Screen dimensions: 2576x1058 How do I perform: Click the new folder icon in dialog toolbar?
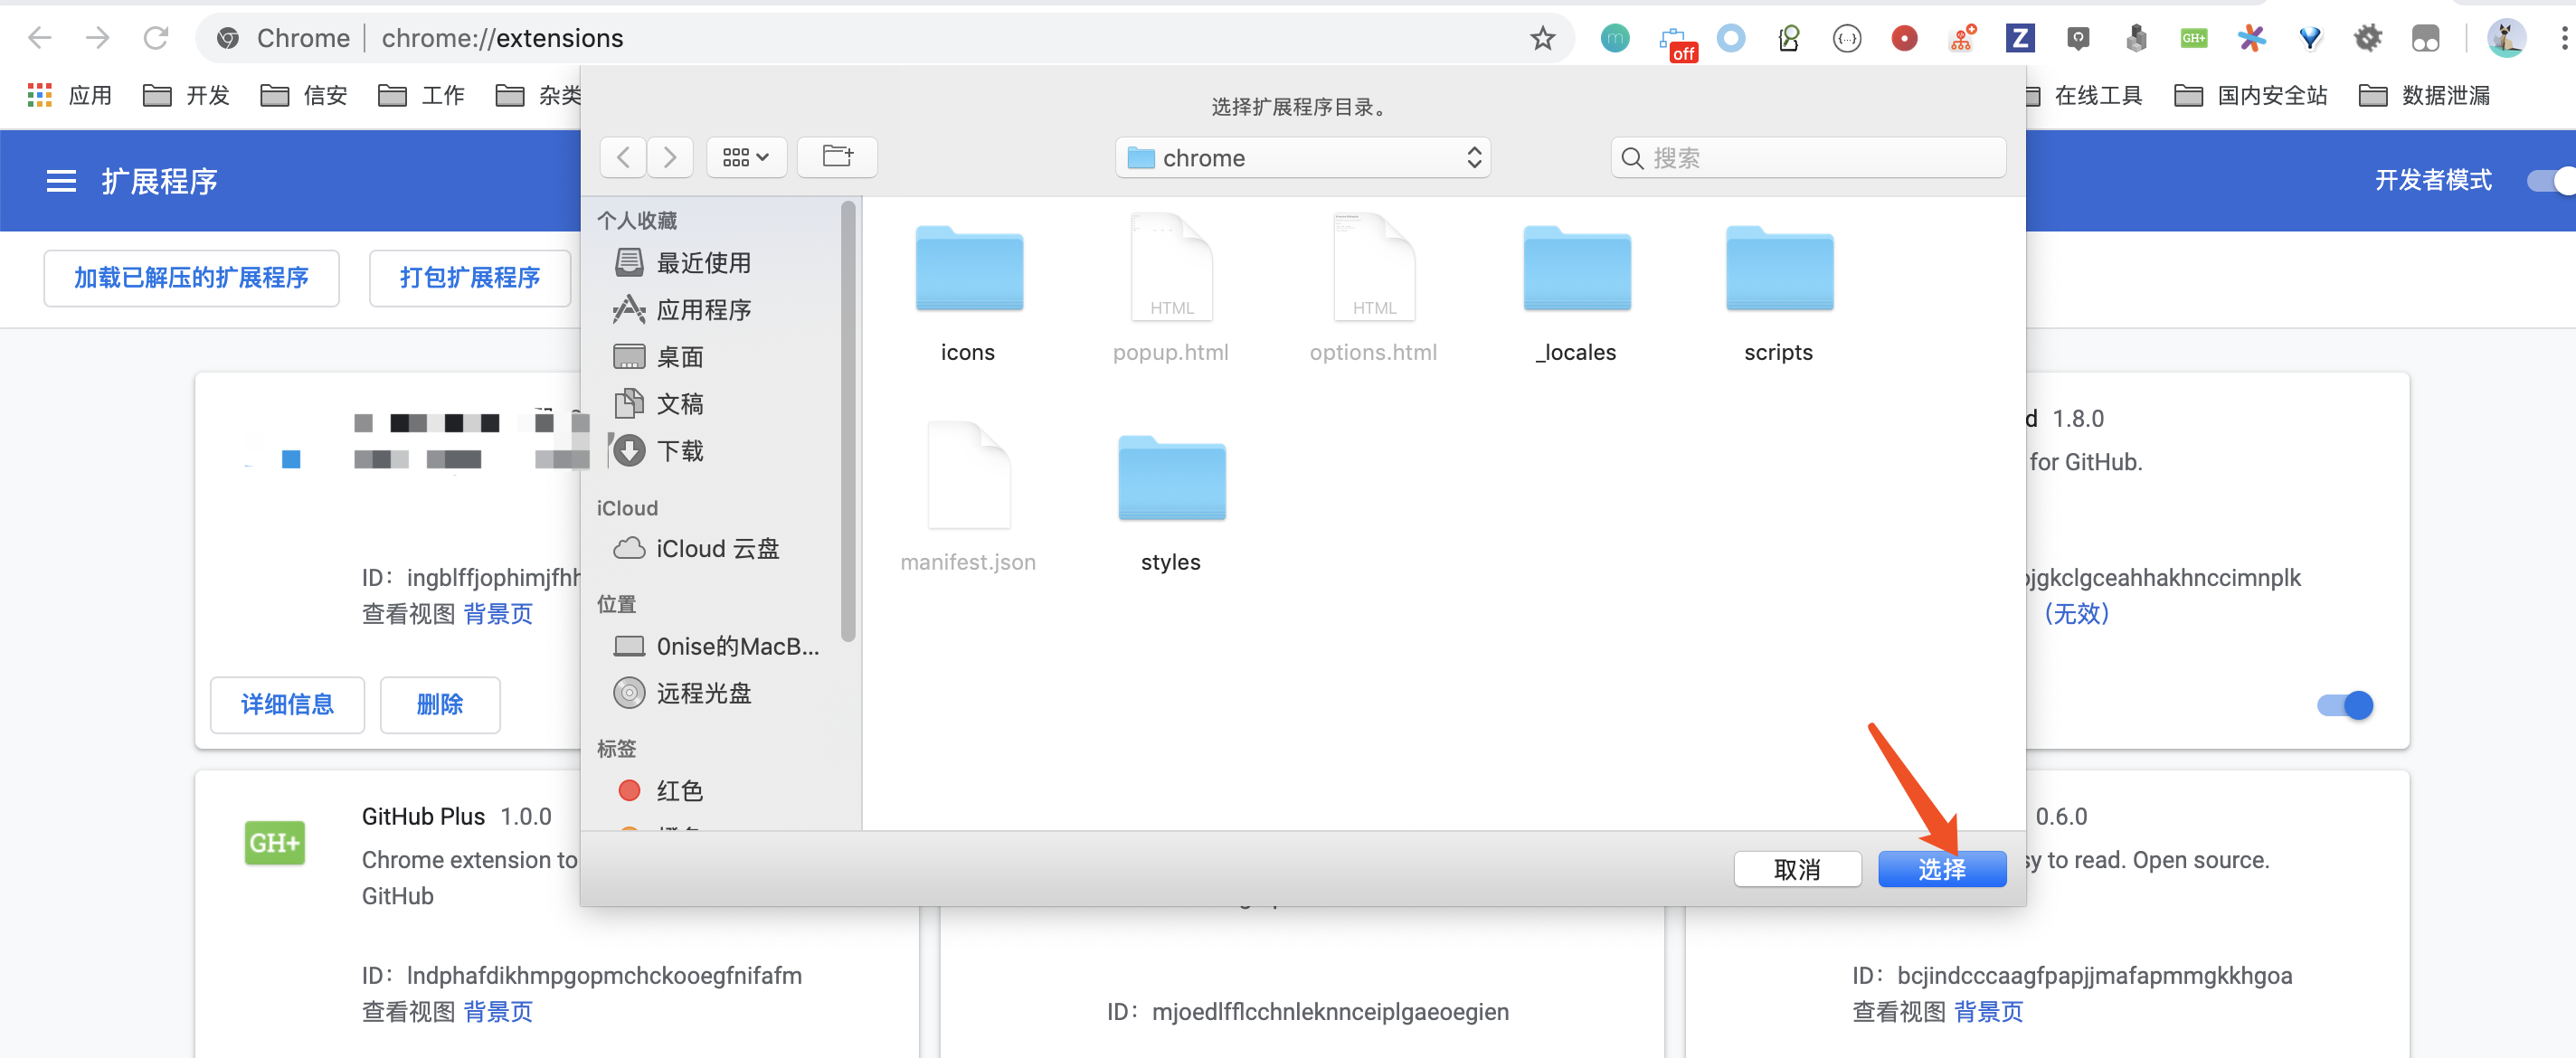[x=837, y=157]
